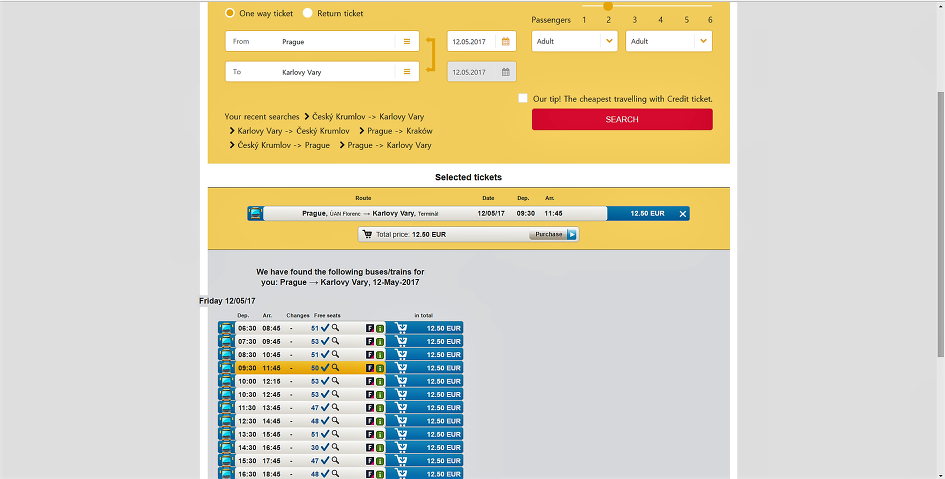
Task: View seat details for 07:30 bus
Action: tap(336, 341)
